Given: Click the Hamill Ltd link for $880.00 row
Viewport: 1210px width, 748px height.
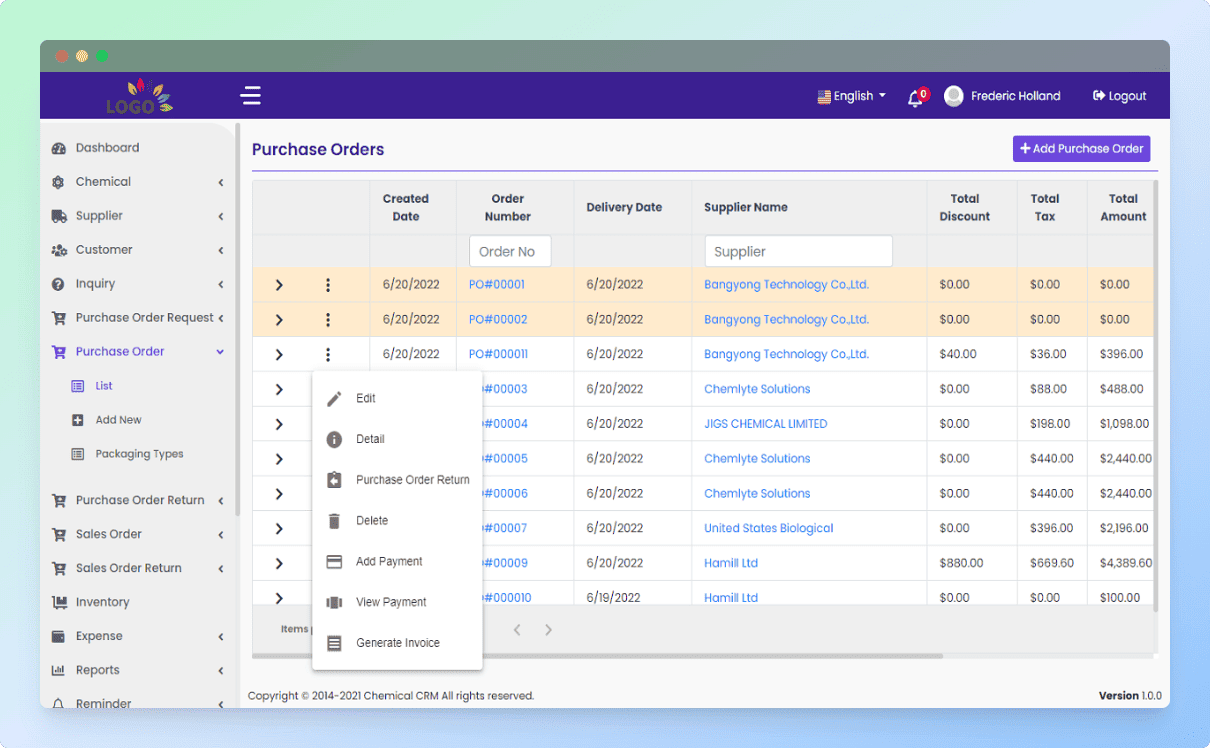Looking at the screenshot, I should click(x=731, y=563).
